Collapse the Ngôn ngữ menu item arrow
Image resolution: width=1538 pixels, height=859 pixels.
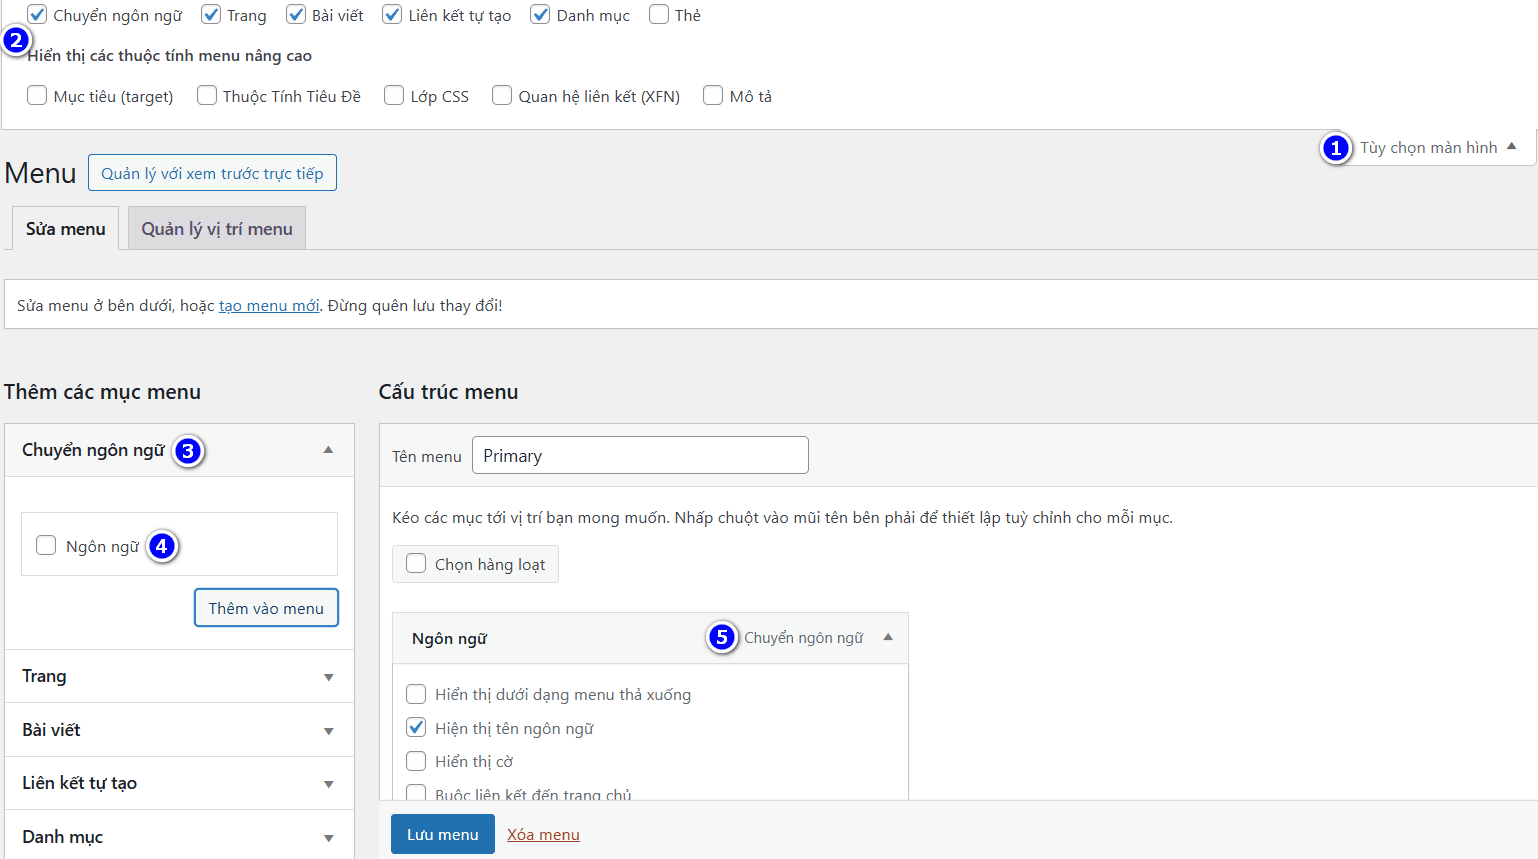pos(888,638)
